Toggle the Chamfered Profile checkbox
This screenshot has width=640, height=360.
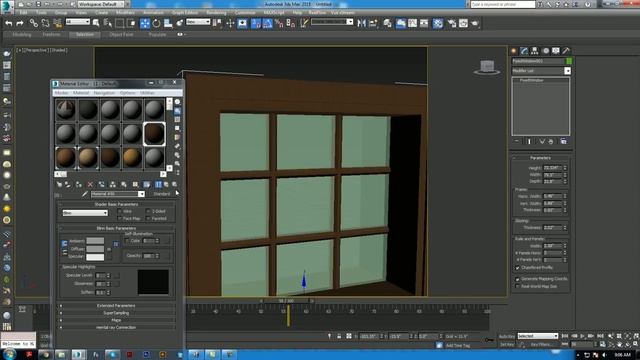pos(518,268)
